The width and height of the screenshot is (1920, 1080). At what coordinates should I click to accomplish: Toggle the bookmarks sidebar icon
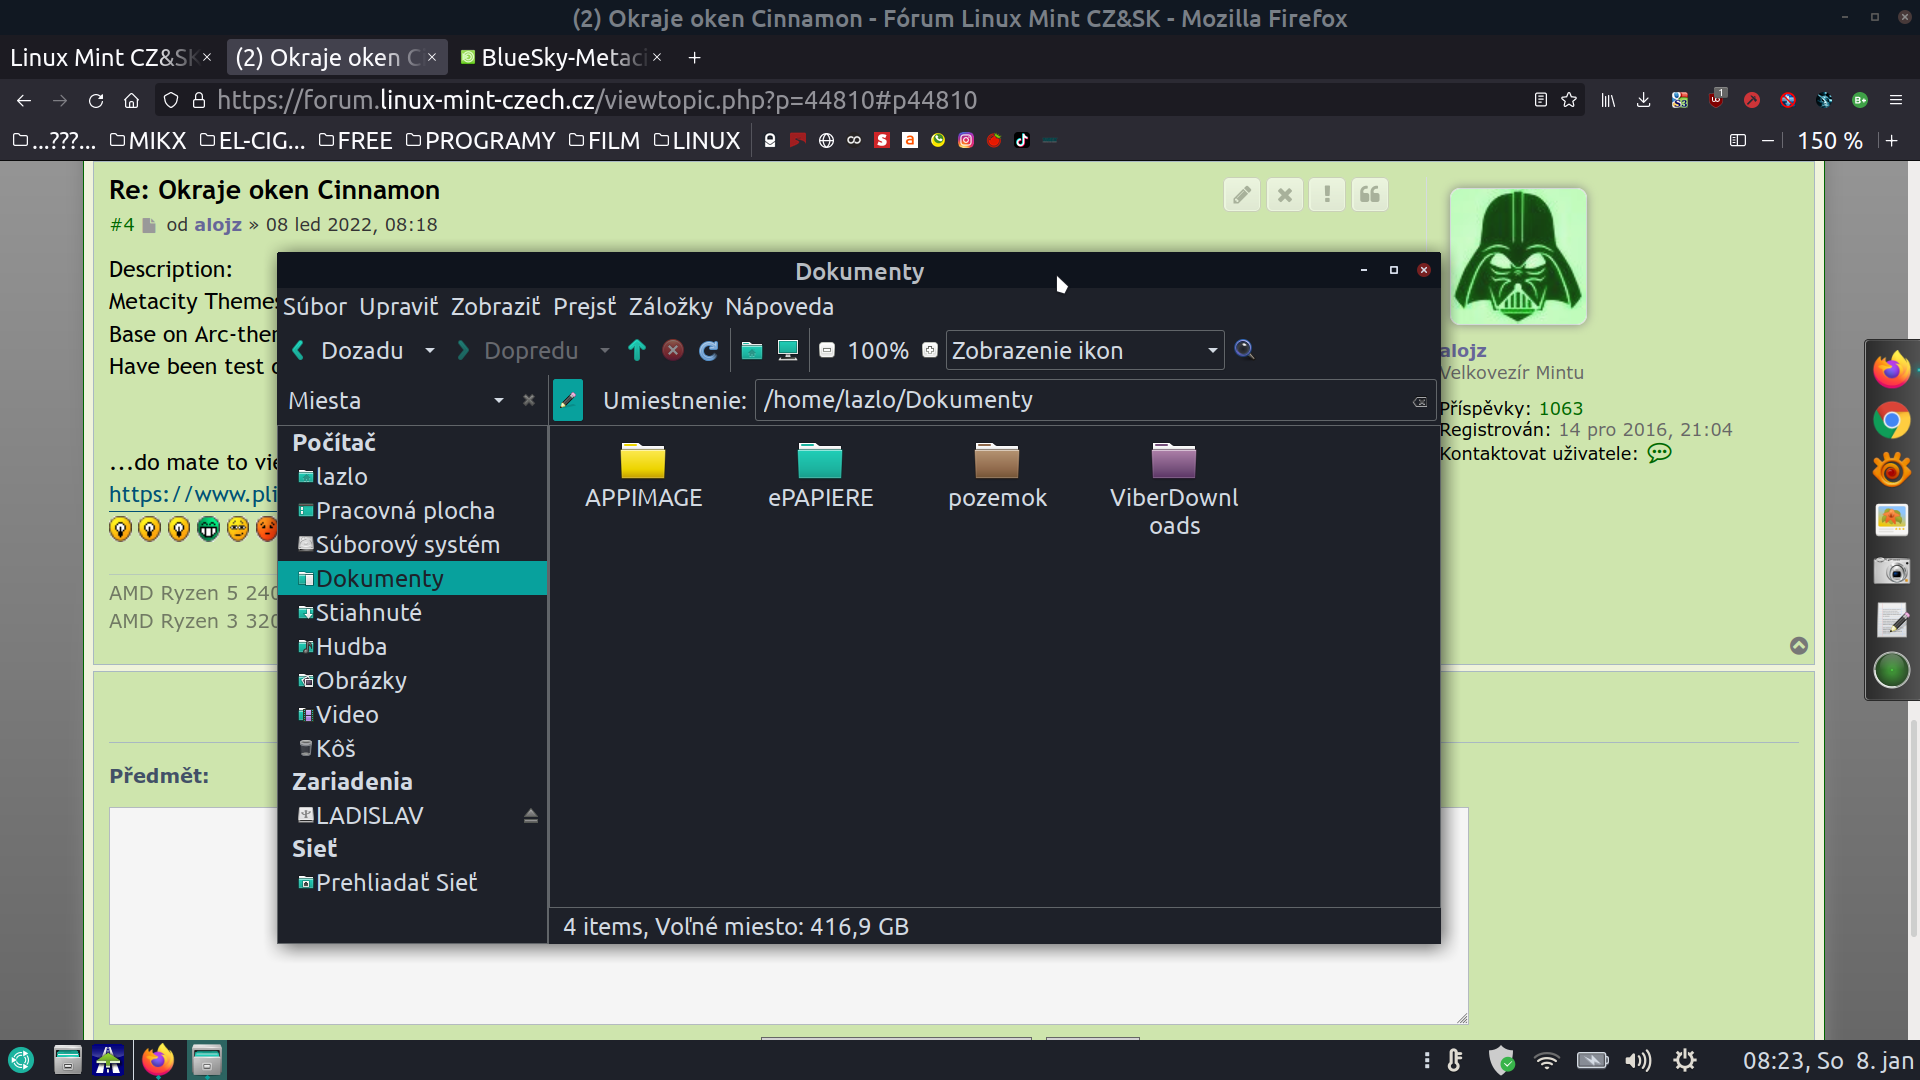click(1737, 141)
